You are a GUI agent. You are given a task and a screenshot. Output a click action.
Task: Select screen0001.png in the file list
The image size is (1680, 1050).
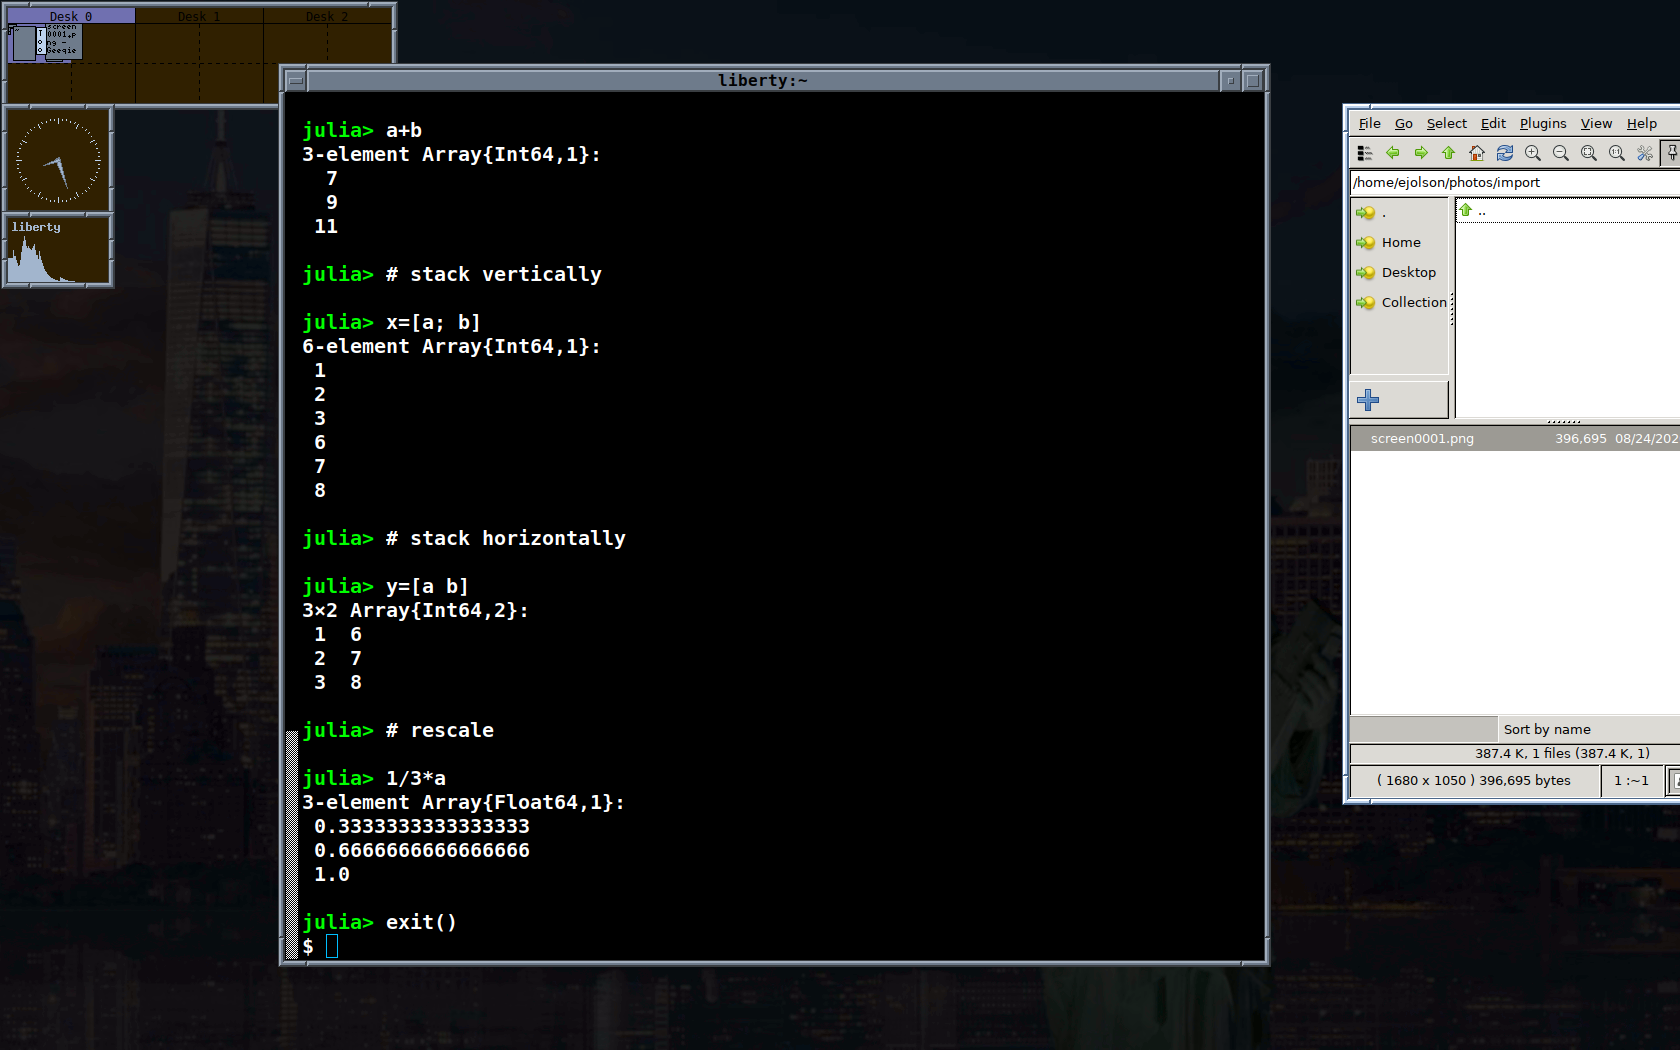(x=1421, y=438)
